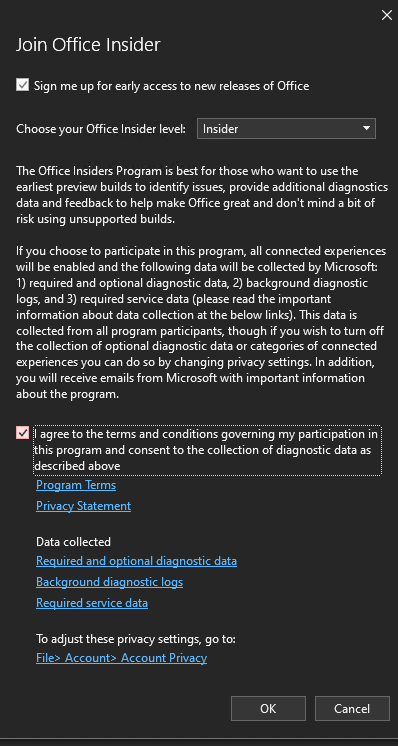Open 'Required and optional diagnostic data' link
Image resolution: width=398 pixels, height=746 pixels.
click(x=136, y=561)
